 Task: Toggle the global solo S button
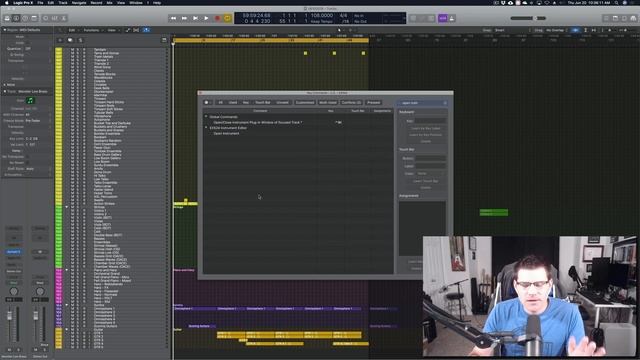click(x=80, y=40)
